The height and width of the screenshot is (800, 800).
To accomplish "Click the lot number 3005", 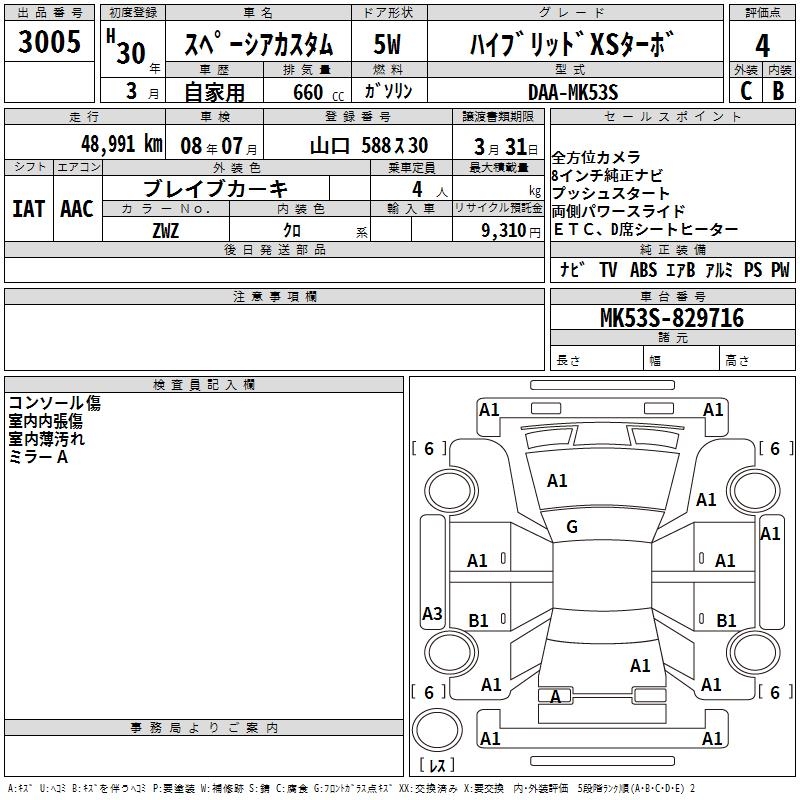I will 49,41.
